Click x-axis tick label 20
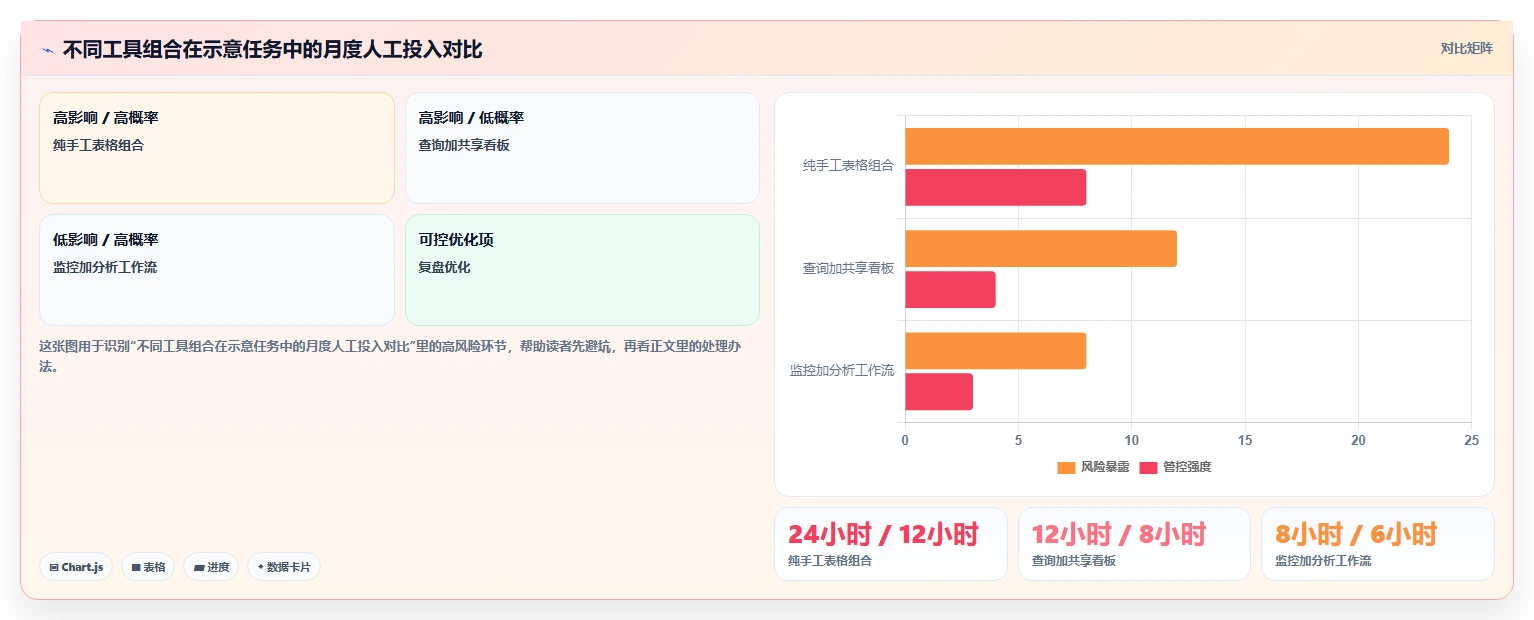1534x620 pixels. click(1357, 440)
